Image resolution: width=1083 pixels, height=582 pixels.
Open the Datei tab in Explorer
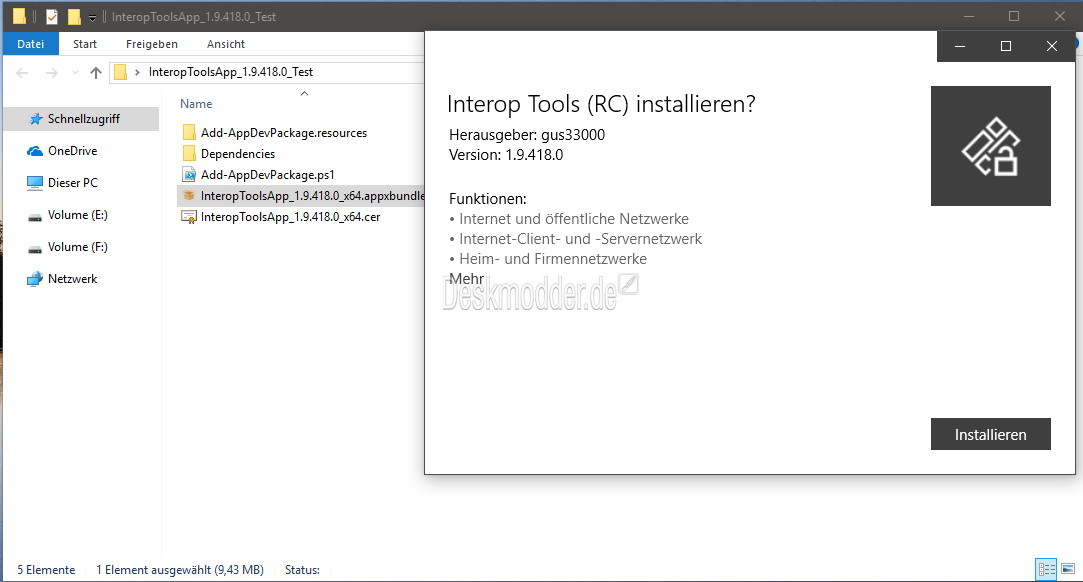30,43
